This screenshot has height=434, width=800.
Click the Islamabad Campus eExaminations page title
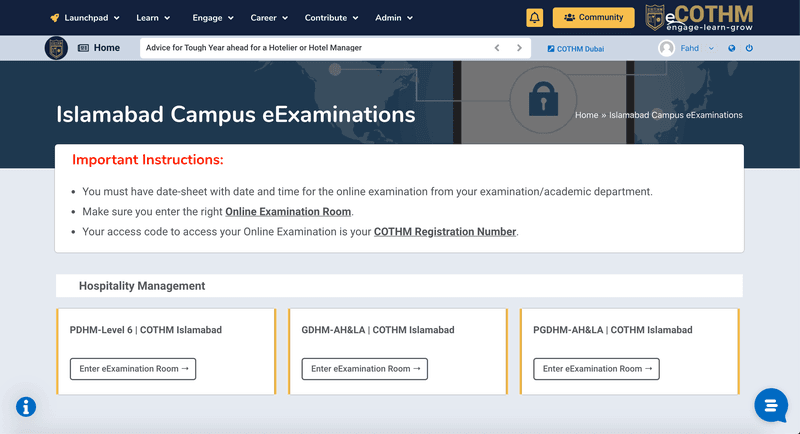click(x=235, y=114)
